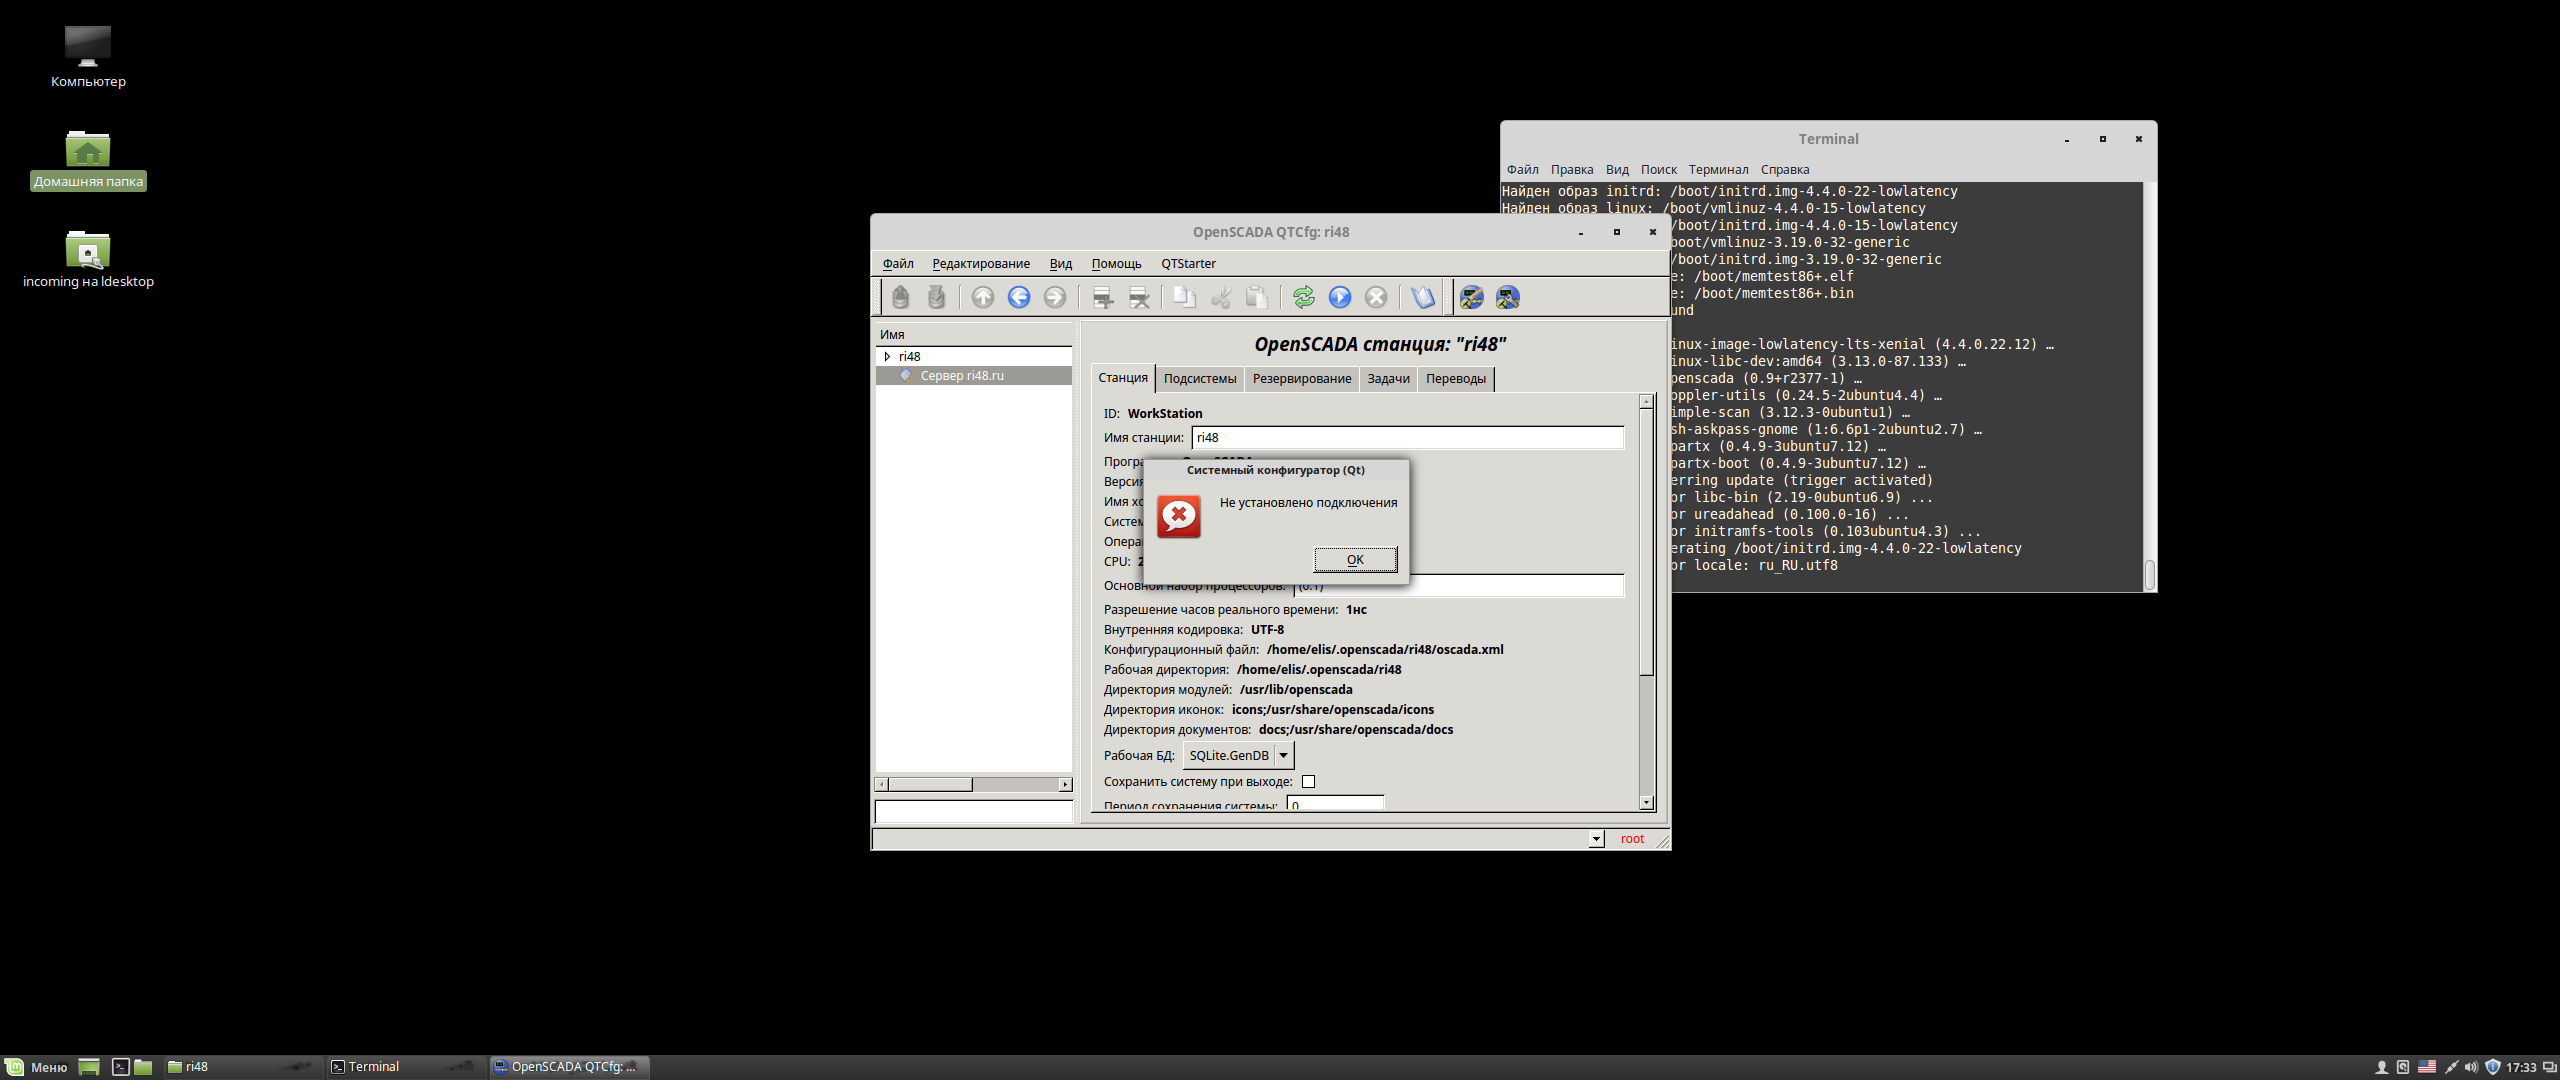2560x1080 pixels.
Task: Click the green Refresh page icon
Action: [x=1303, y=297]
